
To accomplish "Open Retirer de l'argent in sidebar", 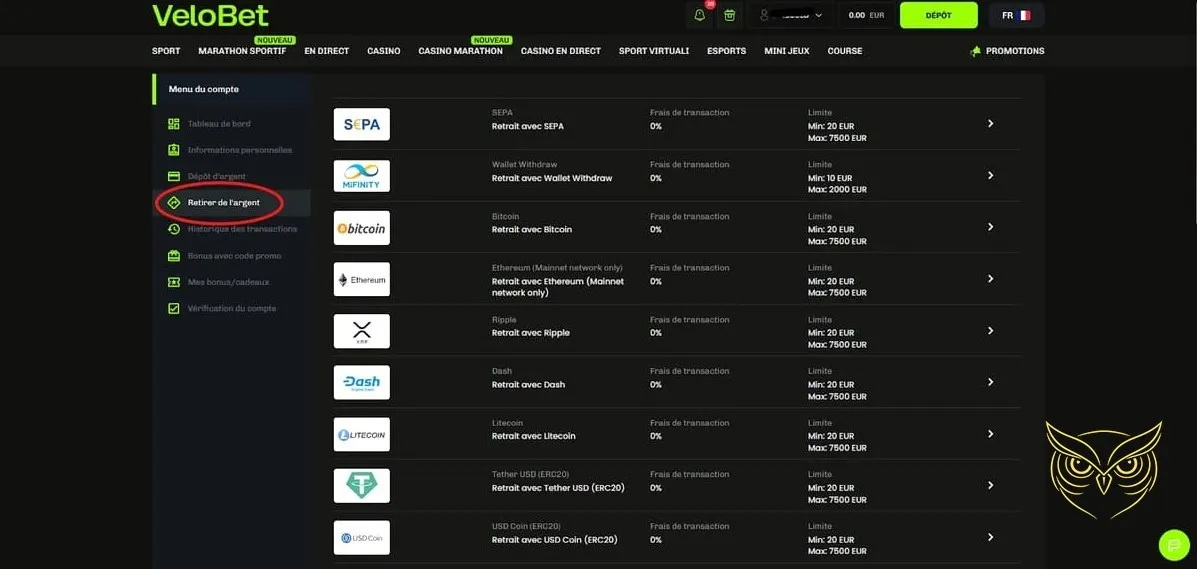I will point(223,203).
